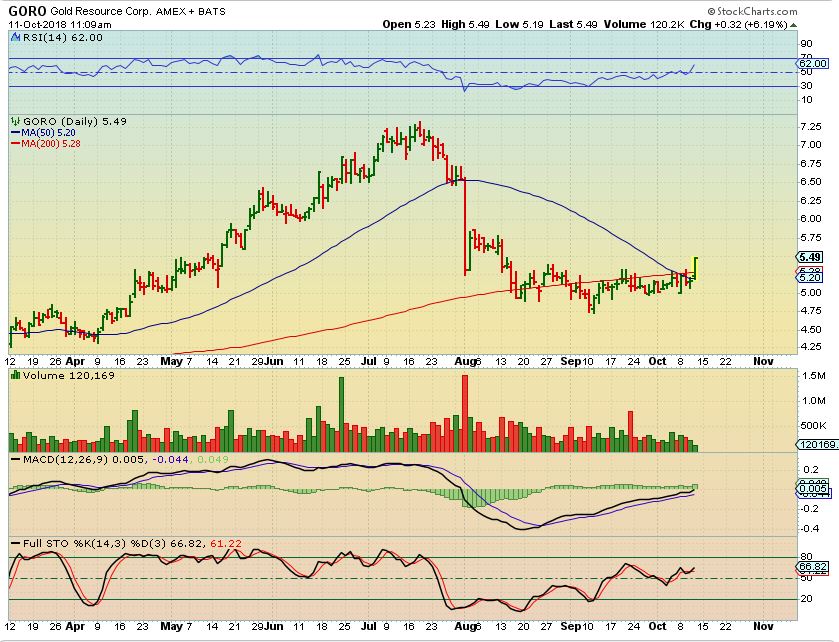Click the 0.005 MACD value tag

tap(813, 488)
